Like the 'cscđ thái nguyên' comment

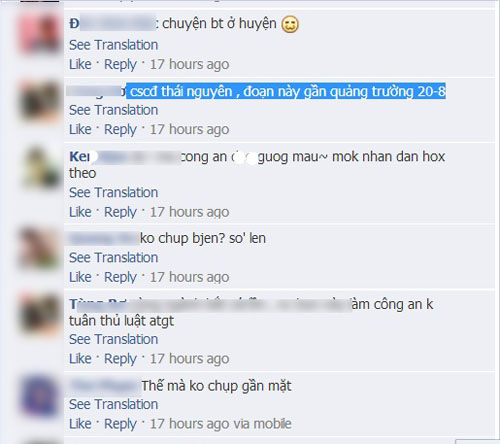point(80,129)
